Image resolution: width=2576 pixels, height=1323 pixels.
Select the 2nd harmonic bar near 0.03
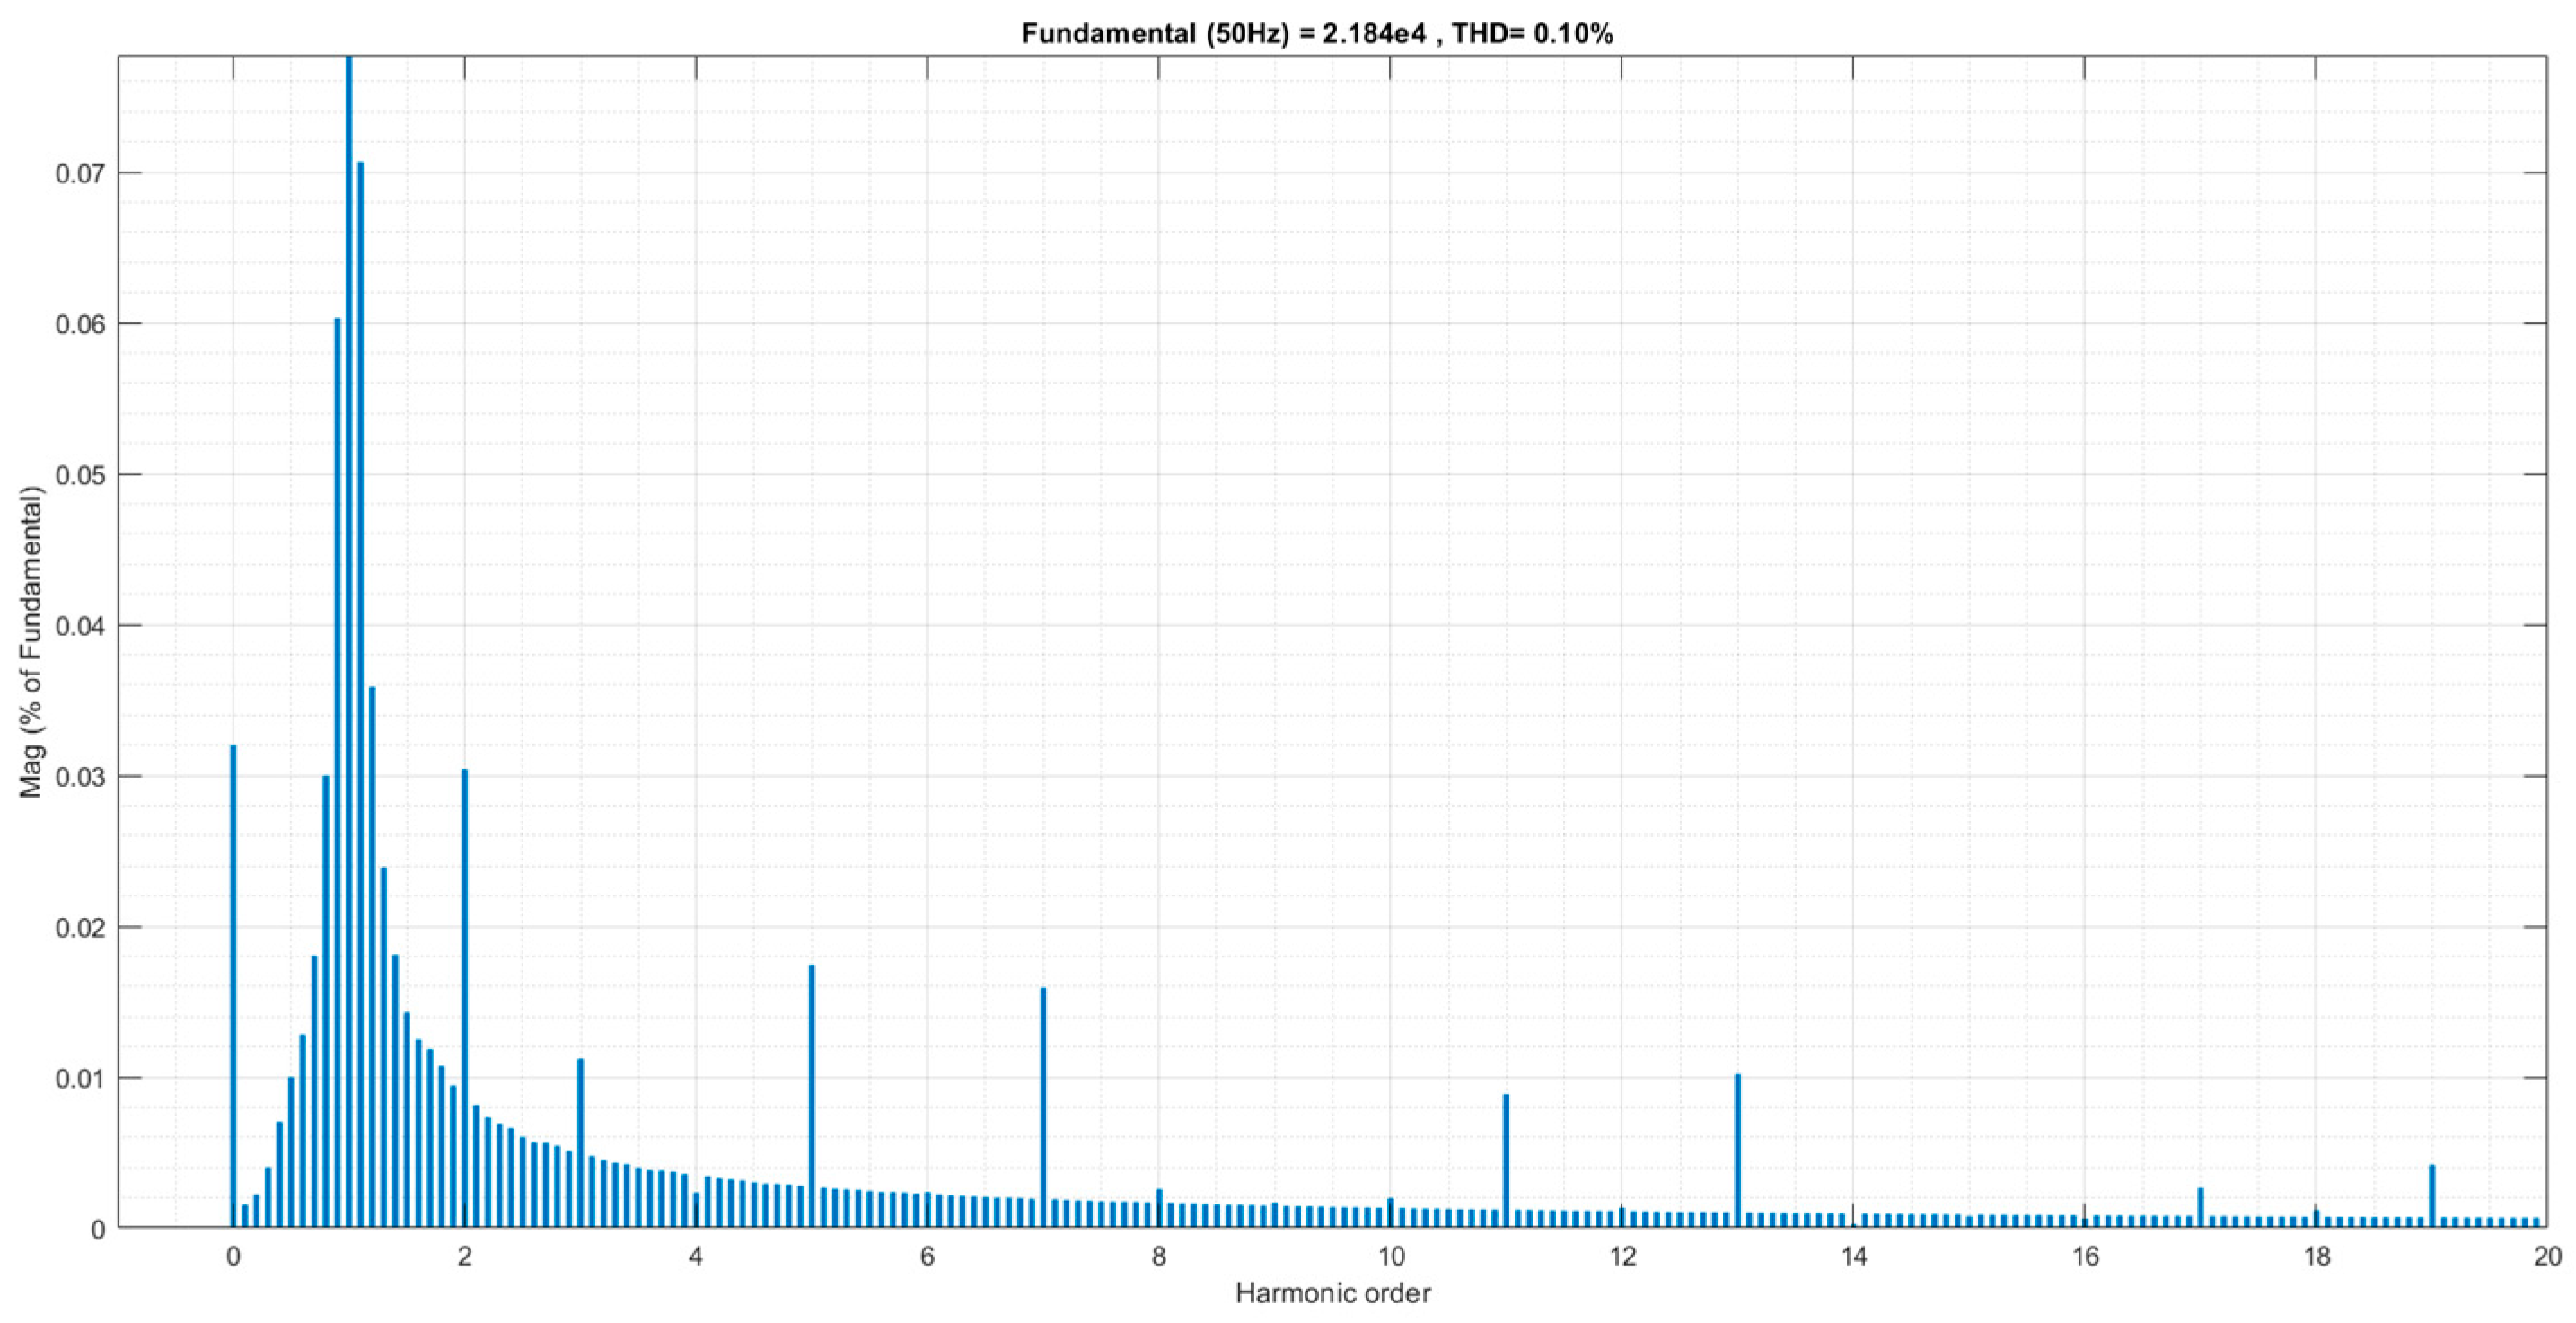pos(465,998)
